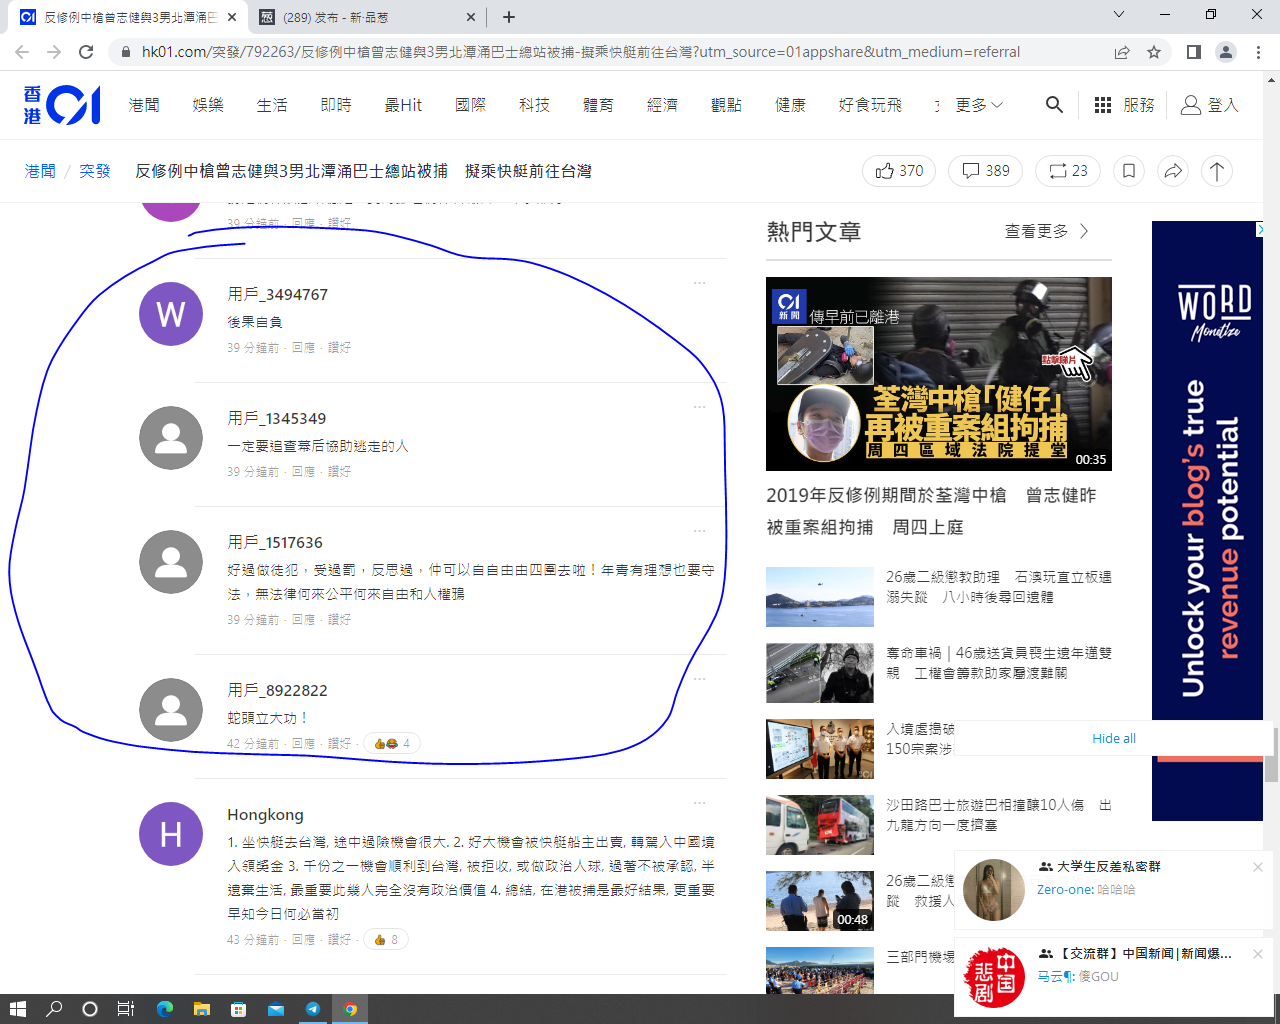Screen dimensions: 1280x1024
Task: Open Task View on taskbar
Action: click(126, 1009)
